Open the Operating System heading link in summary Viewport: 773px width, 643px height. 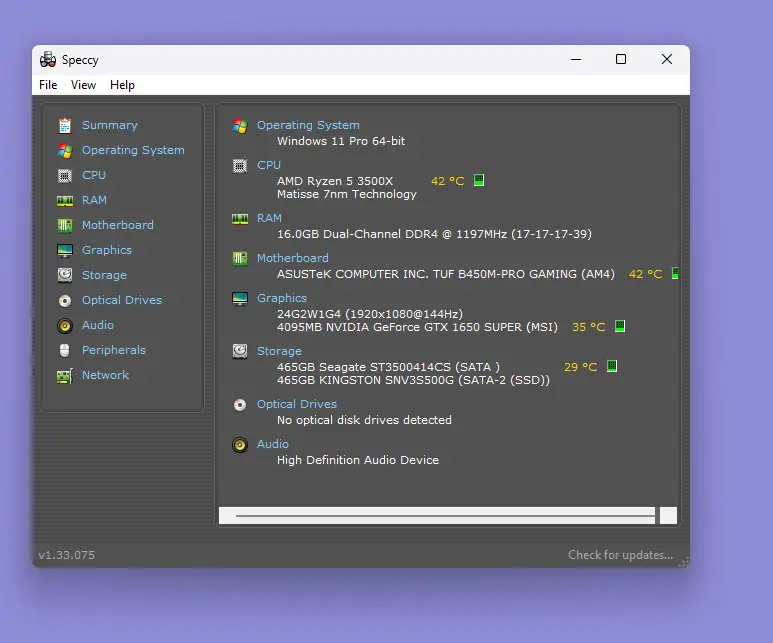tap(308, 125)
